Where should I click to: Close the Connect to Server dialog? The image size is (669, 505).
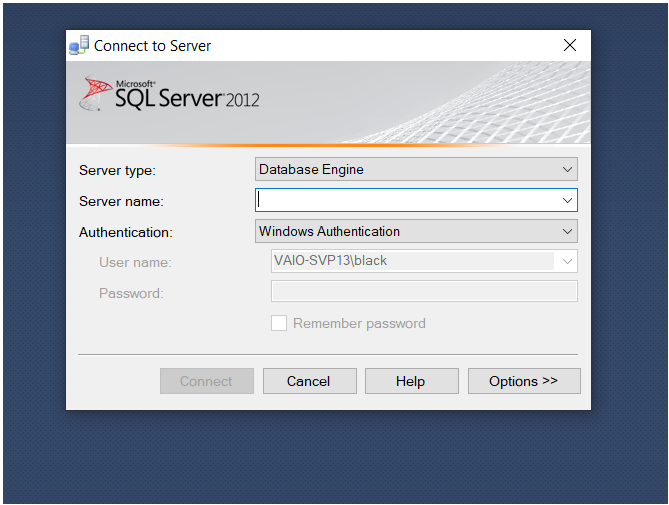pos(570,45)
